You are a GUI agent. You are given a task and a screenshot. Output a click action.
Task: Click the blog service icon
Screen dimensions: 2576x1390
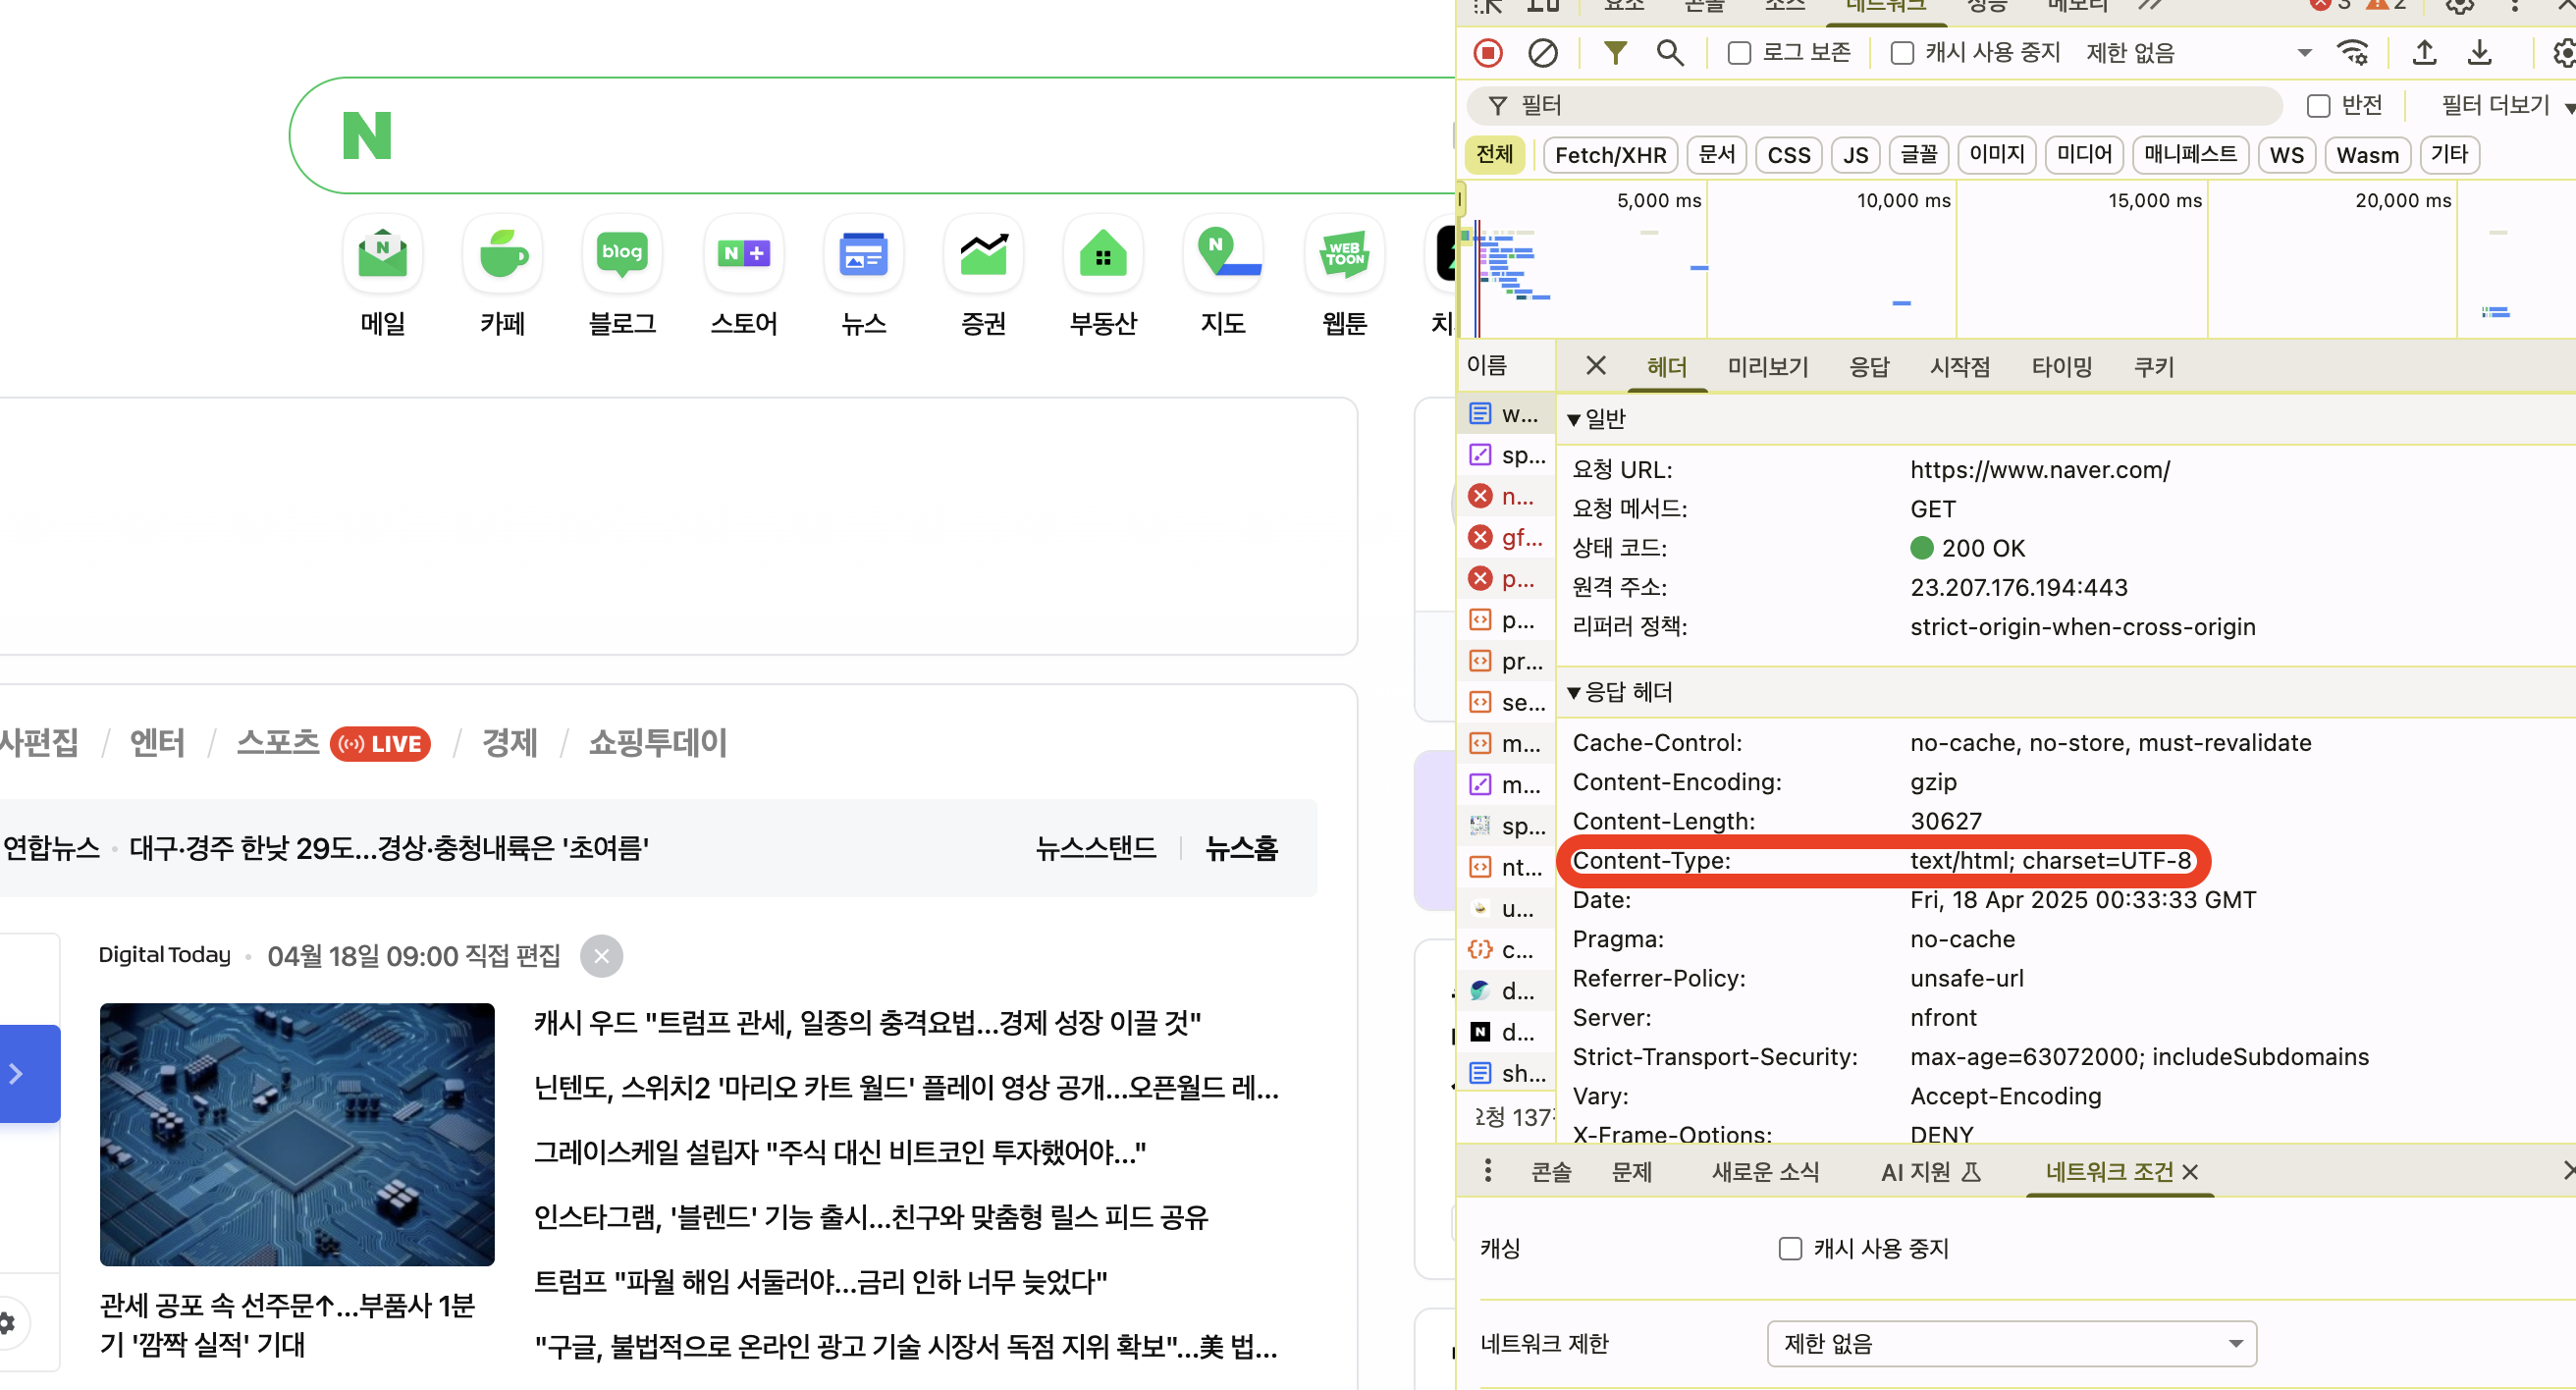coord(622,255)
